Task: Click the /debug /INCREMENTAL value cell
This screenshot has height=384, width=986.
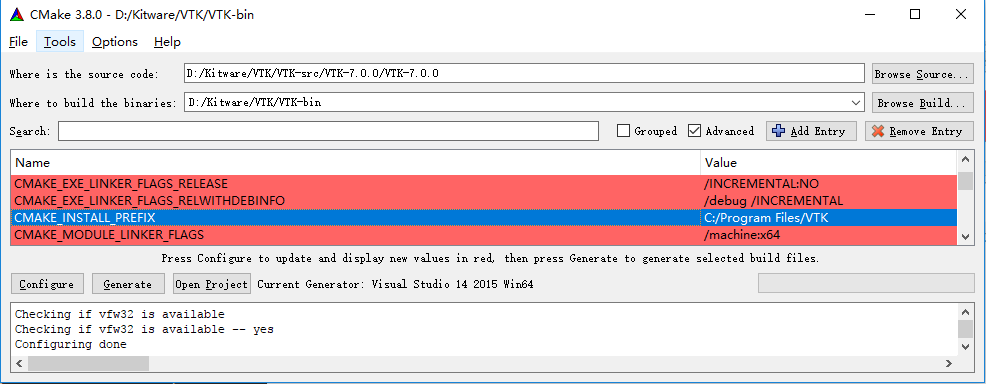Action: pos(828,200)
